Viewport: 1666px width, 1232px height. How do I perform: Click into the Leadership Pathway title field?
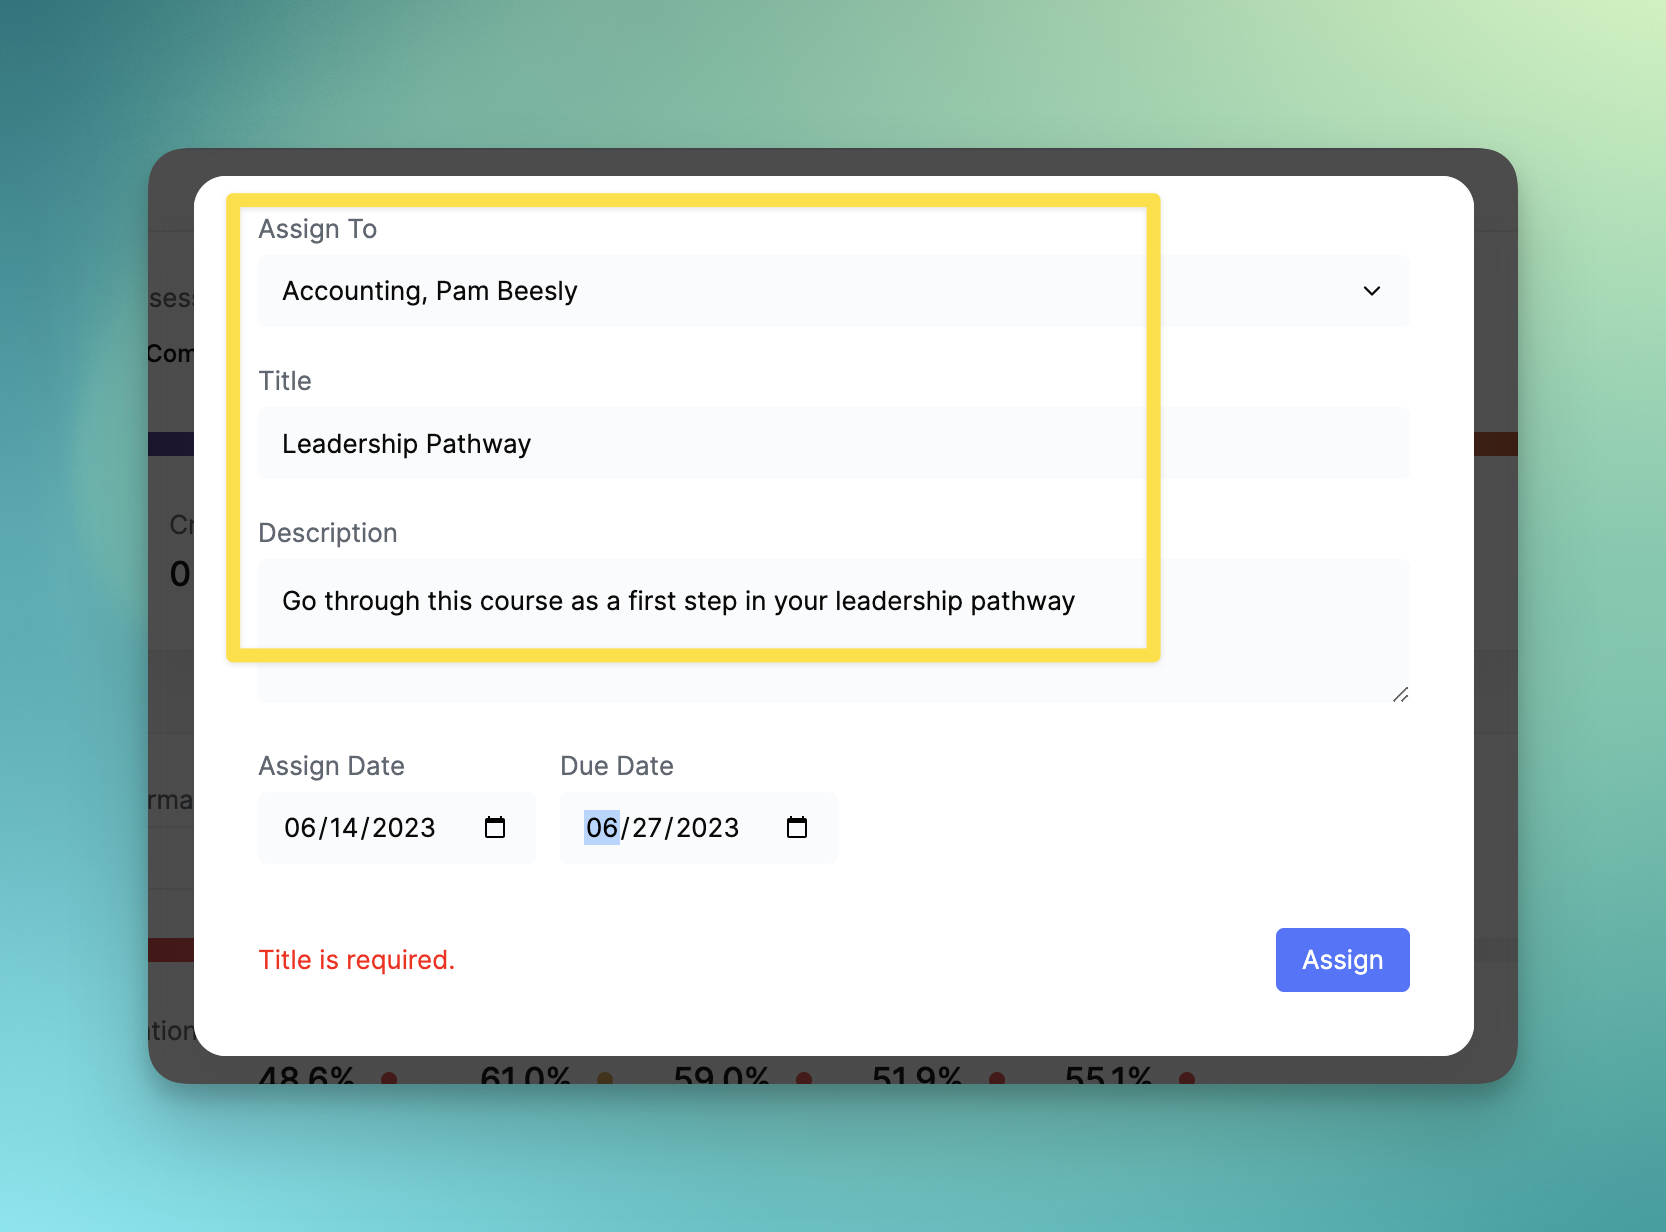[800, 444]
